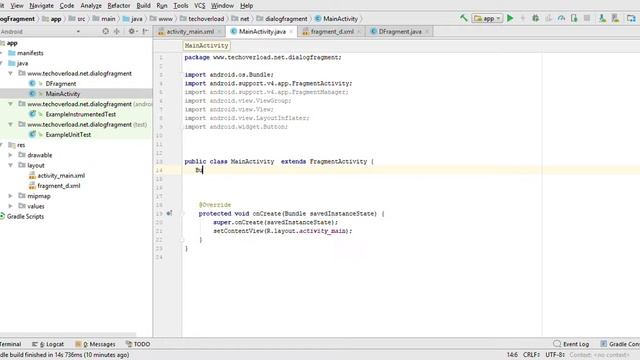This screenshot has height=360, width=640.
Task: Click the override gutter icon beside onCreate
Action: tap(169, 213)
